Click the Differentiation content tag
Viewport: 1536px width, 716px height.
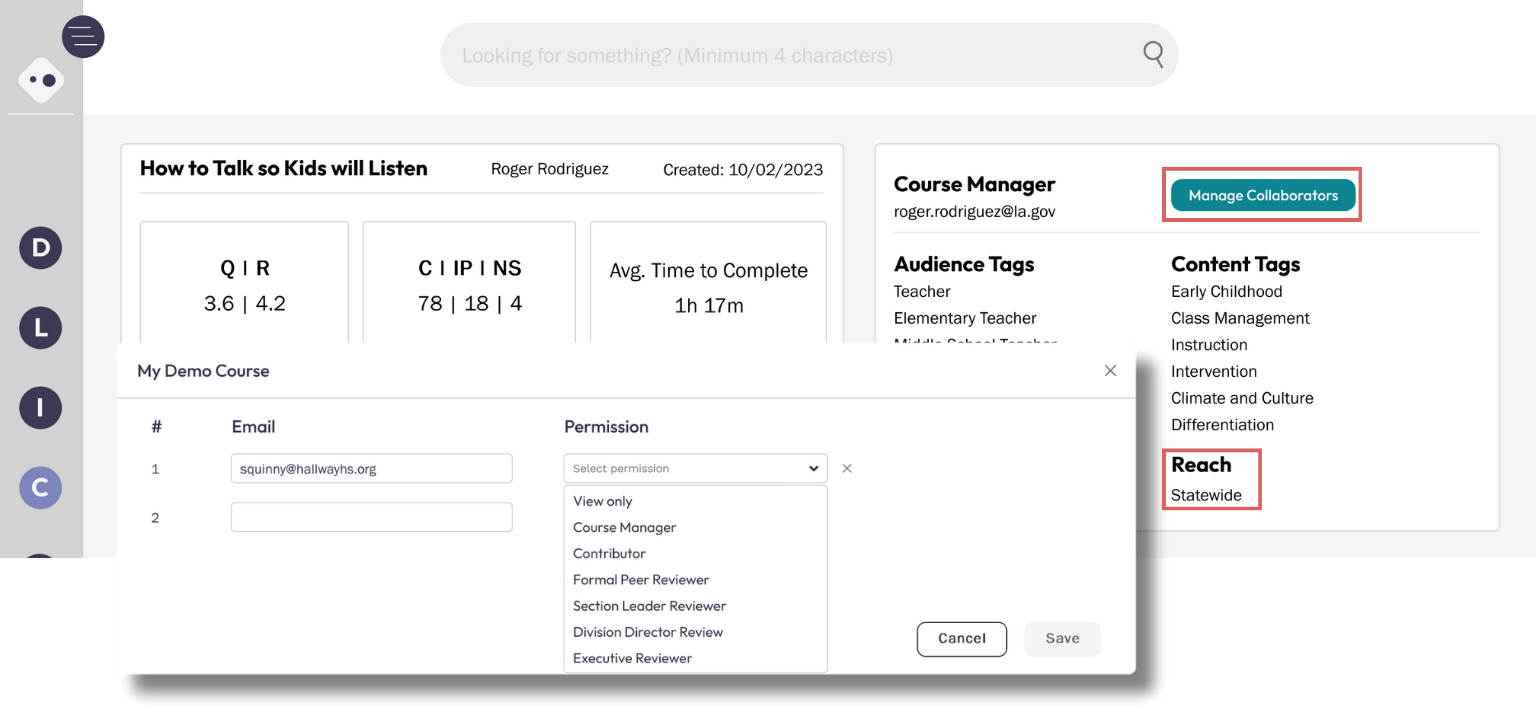pyautogui.click(x=1222, y=424)
